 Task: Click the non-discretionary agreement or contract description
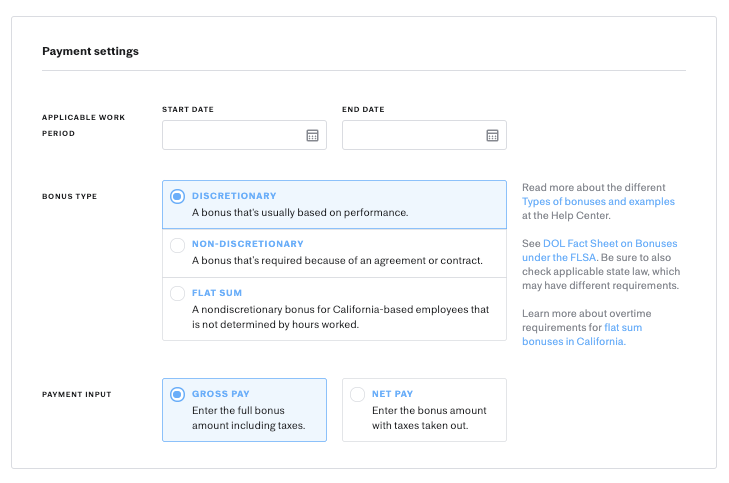pyautogui.click(x=338, y=260)
